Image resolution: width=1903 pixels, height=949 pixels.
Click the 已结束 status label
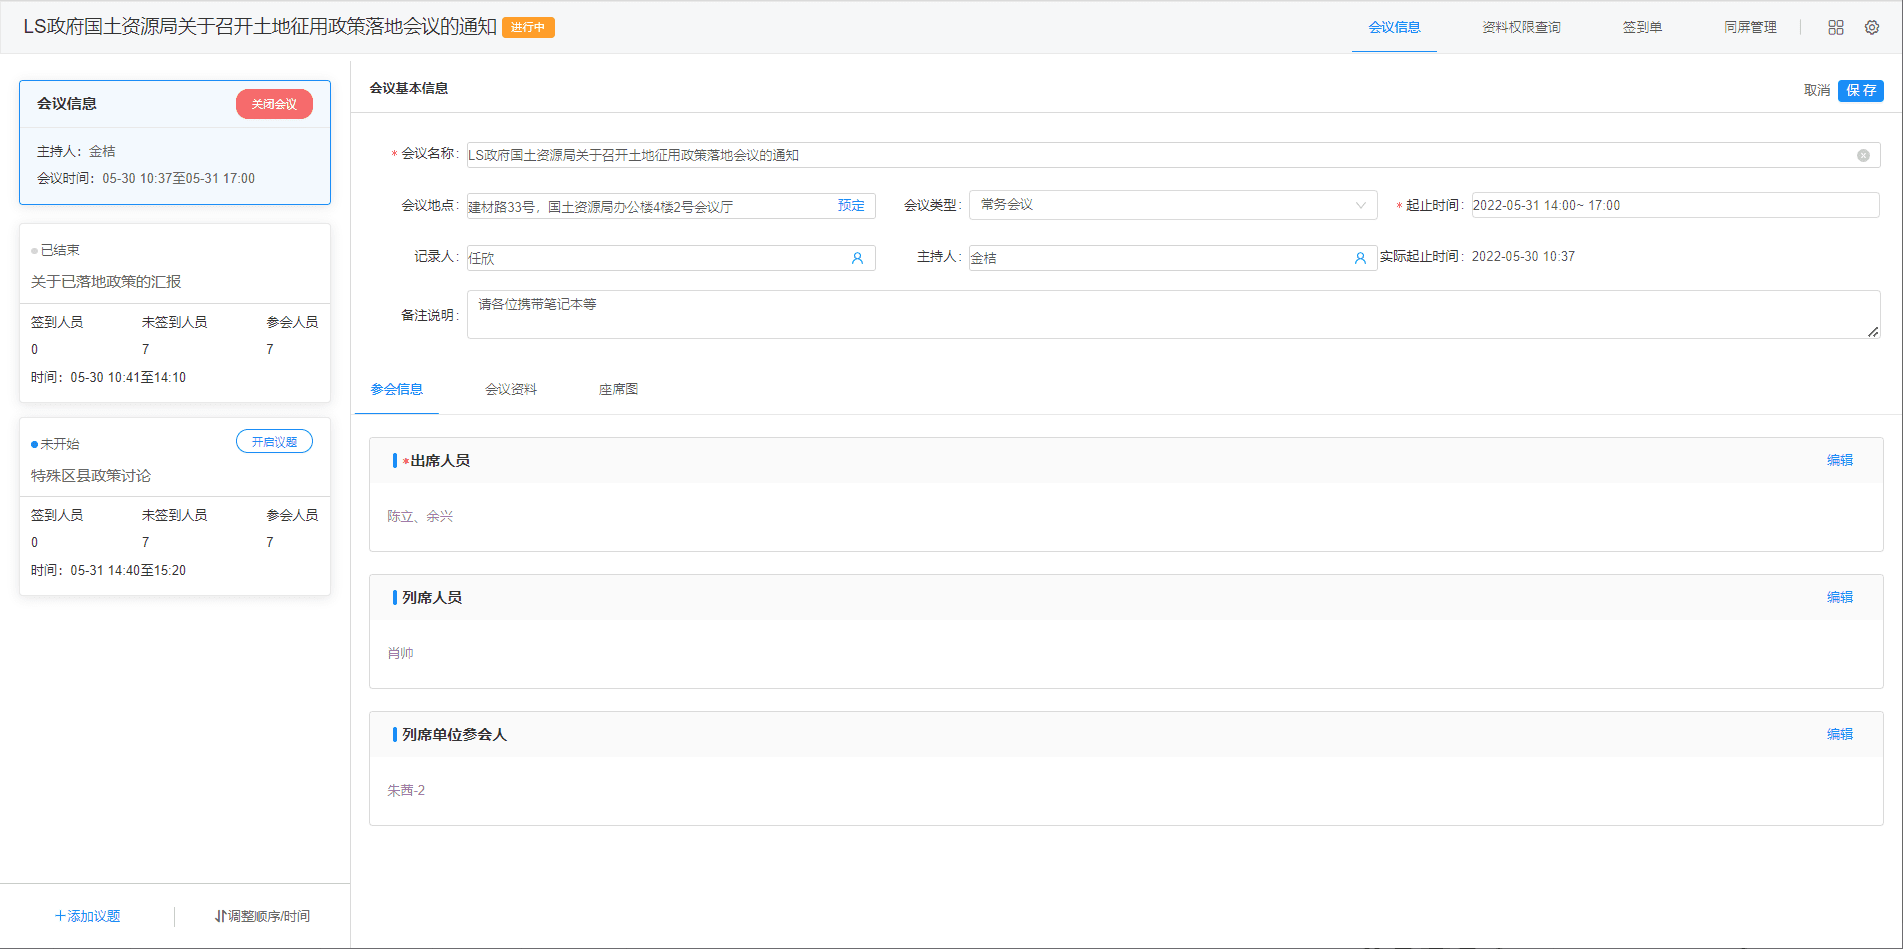pyautogui.click(x=60, y=251)
